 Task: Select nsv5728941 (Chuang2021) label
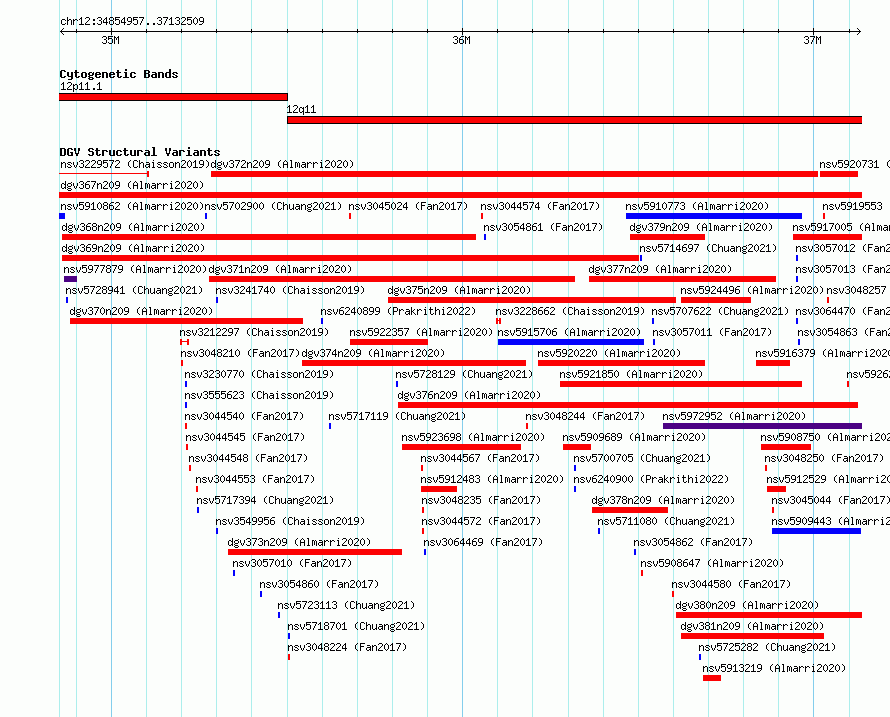pos(134,290)
